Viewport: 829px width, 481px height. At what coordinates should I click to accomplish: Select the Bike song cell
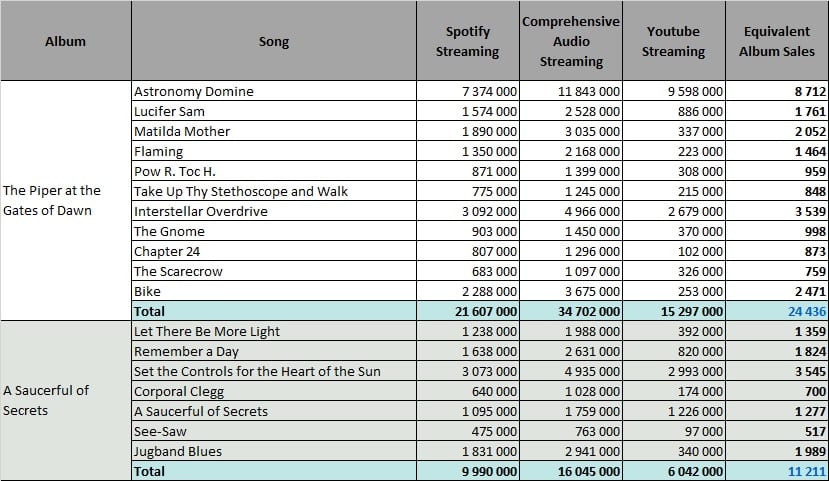(x=274, y=291)
